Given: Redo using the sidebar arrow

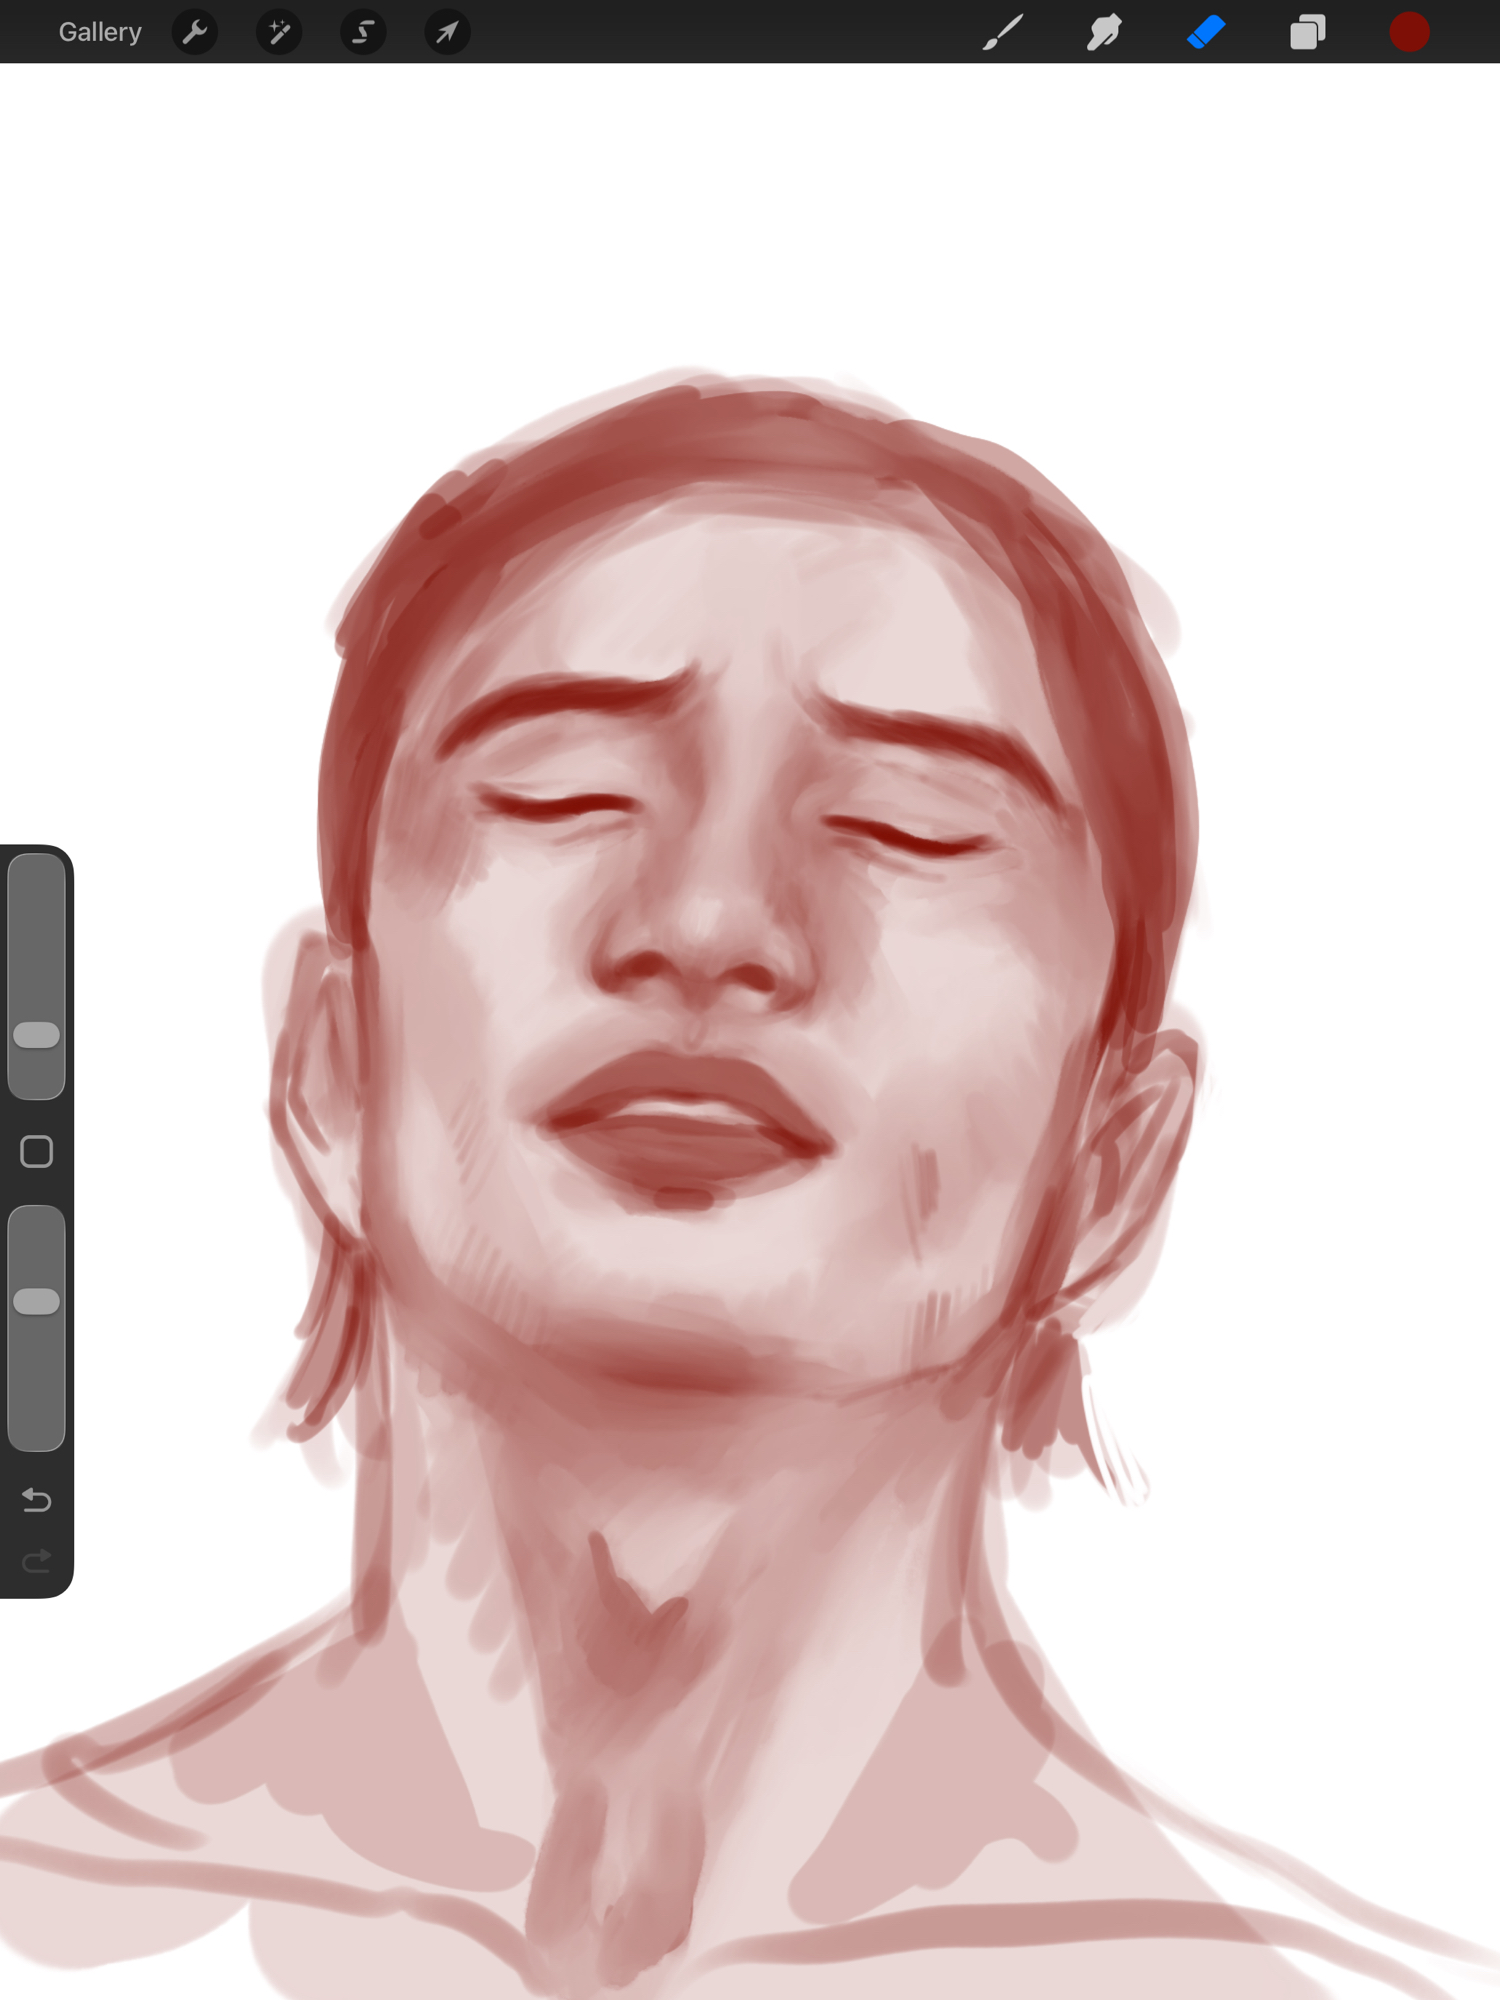Looking at the screenshot, I should click(x=37, y=1561).
